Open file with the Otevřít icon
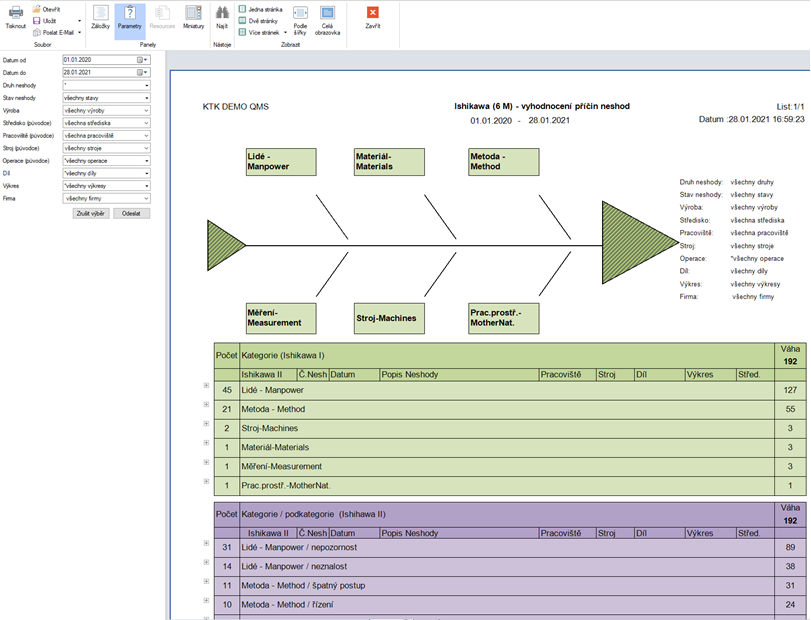Viewport: 811px width, 620px height. click(47, 8)
